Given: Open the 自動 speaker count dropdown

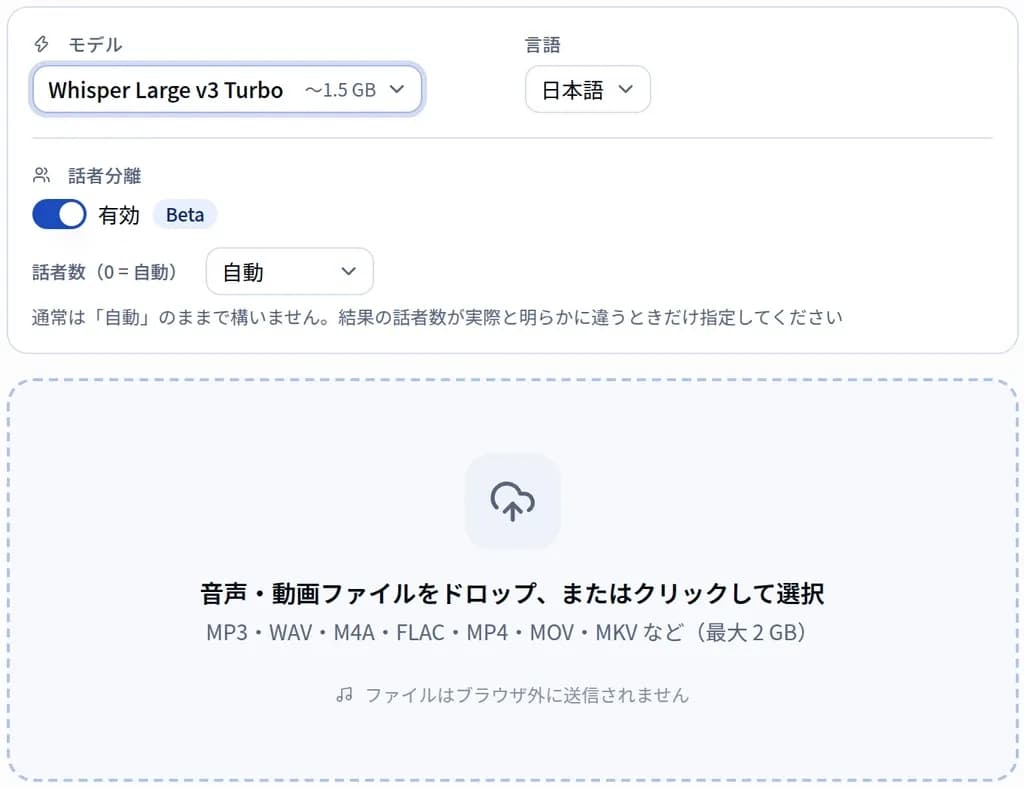Looking at the screenshot, I should pos(289,271).
